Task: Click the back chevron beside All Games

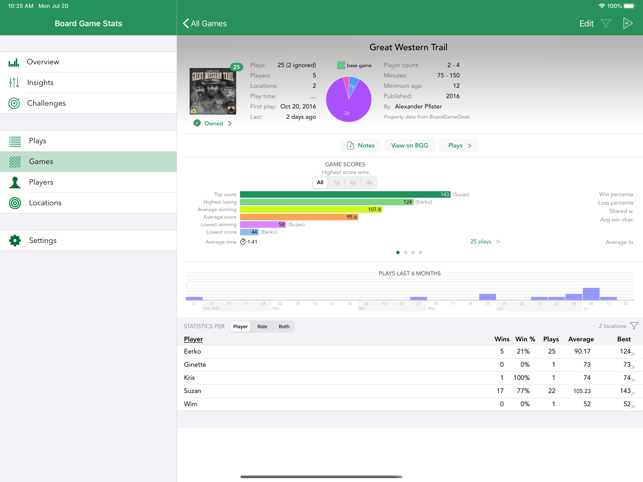Action: (186, 23)
